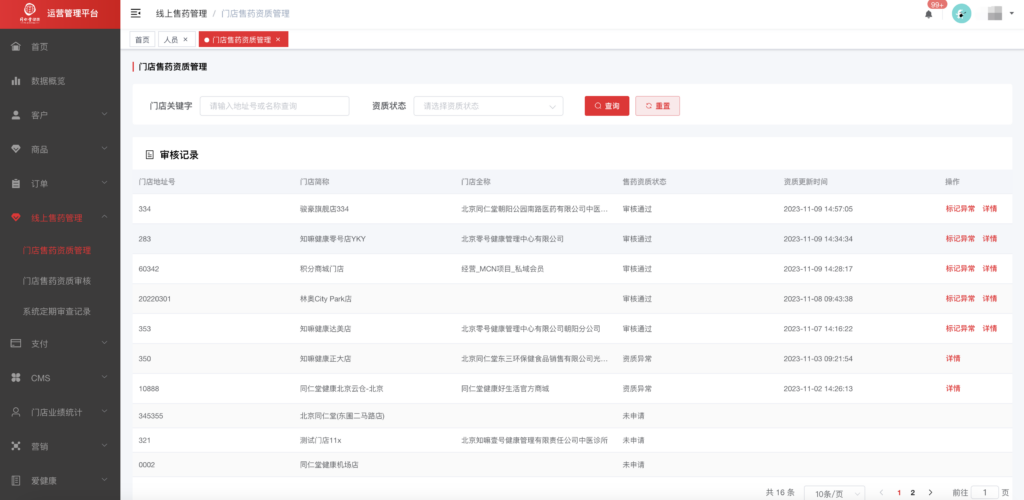
Task: Click store name 积分商城门店
Action: point(322,269)
